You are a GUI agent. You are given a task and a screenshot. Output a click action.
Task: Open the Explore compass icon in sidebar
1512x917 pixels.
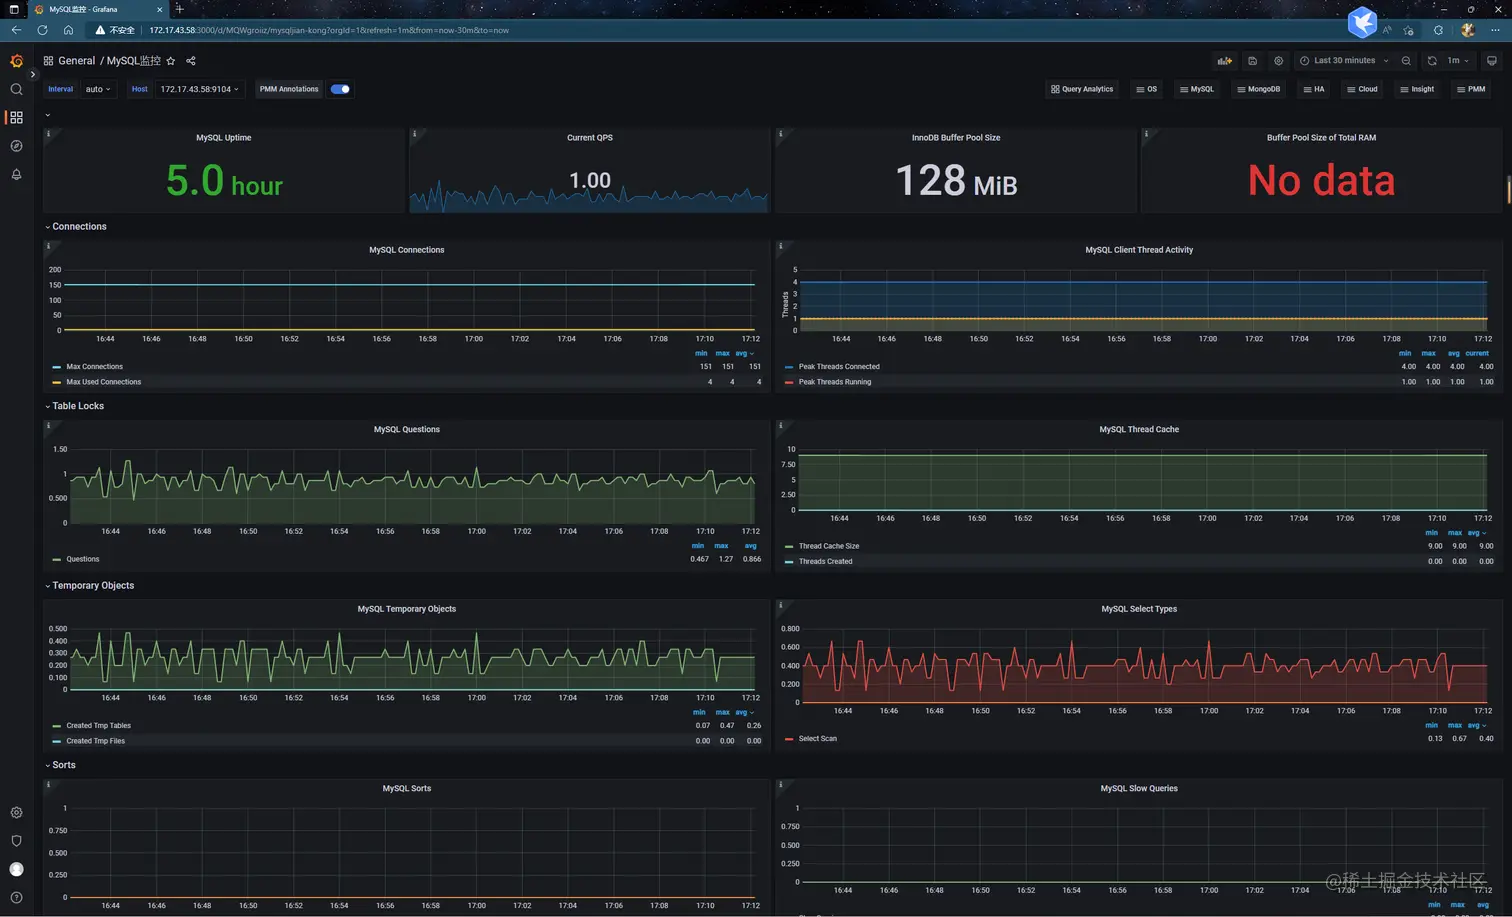coord(16,146)
